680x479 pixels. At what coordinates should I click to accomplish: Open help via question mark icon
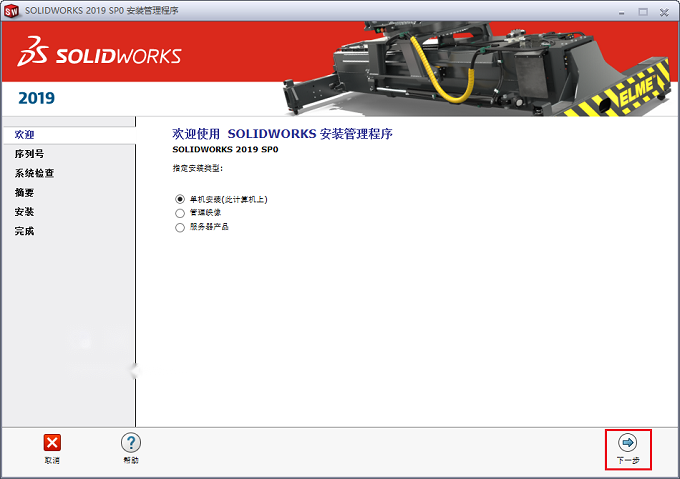coord(131,443)
